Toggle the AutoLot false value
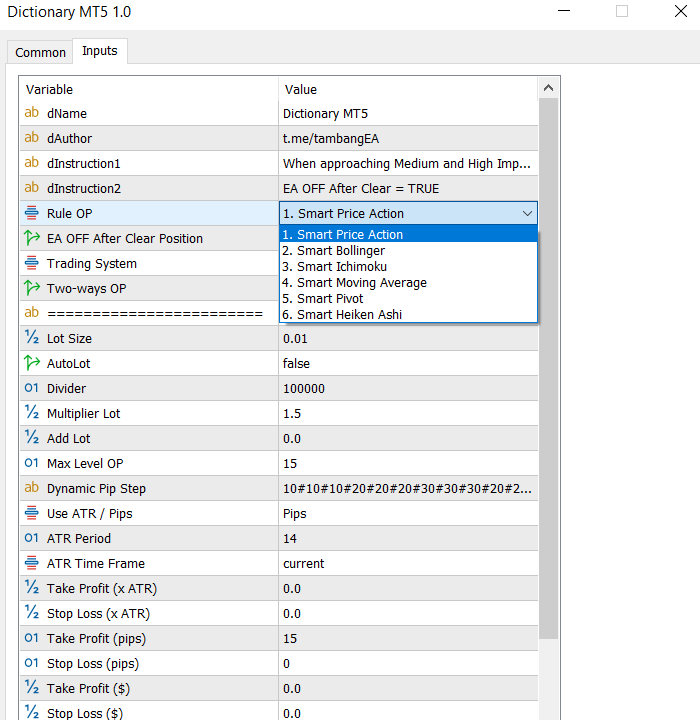The height and width of the screenshot is (720, 700). coord(408,364)
